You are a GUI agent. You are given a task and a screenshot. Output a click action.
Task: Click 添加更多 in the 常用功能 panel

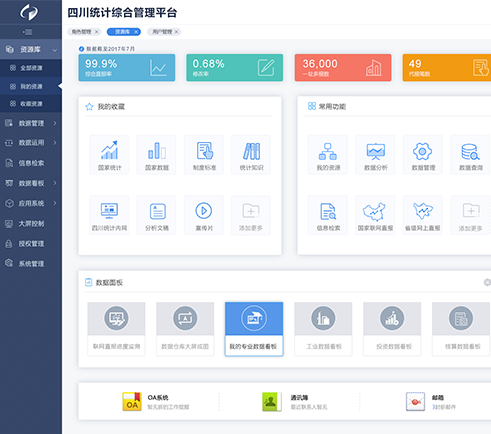(470, 215)
